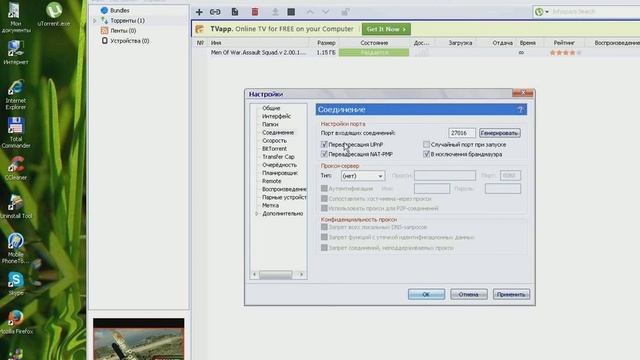
Task: Select Скорость in settings tree
Action: [274, 141]
